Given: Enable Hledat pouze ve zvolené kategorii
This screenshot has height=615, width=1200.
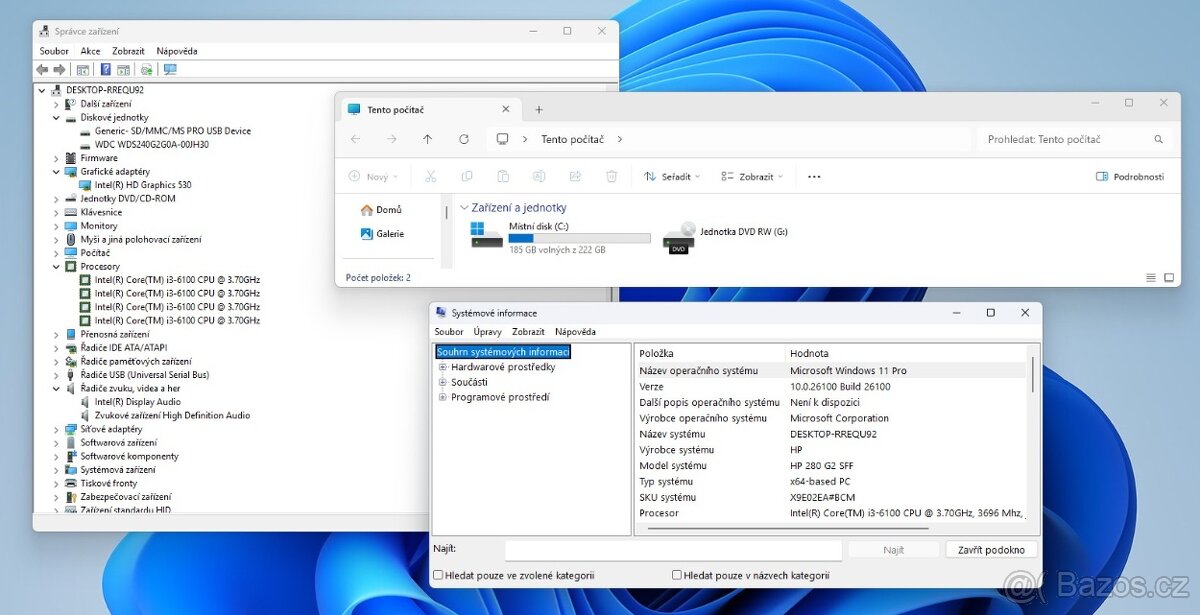Looking at the screenshot, I should (x=437, y=575).
